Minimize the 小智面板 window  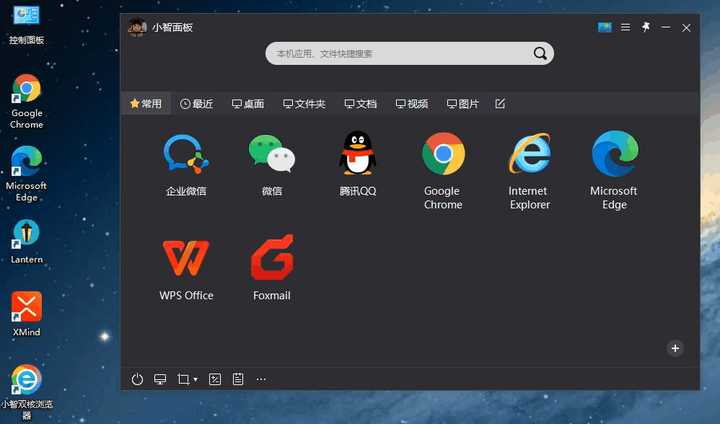coord(666,28)
